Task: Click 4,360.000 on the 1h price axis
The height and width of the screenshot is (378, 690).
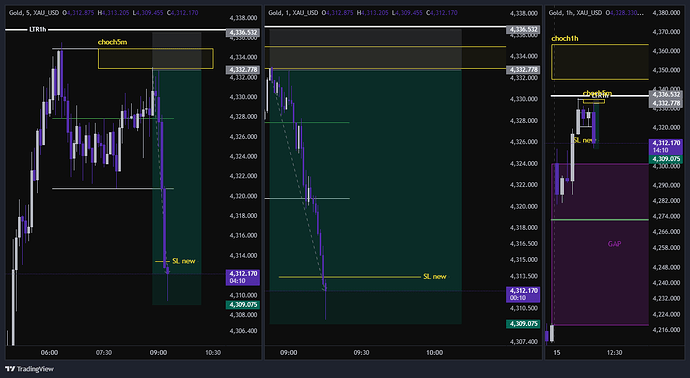Action: pos(666,51)
